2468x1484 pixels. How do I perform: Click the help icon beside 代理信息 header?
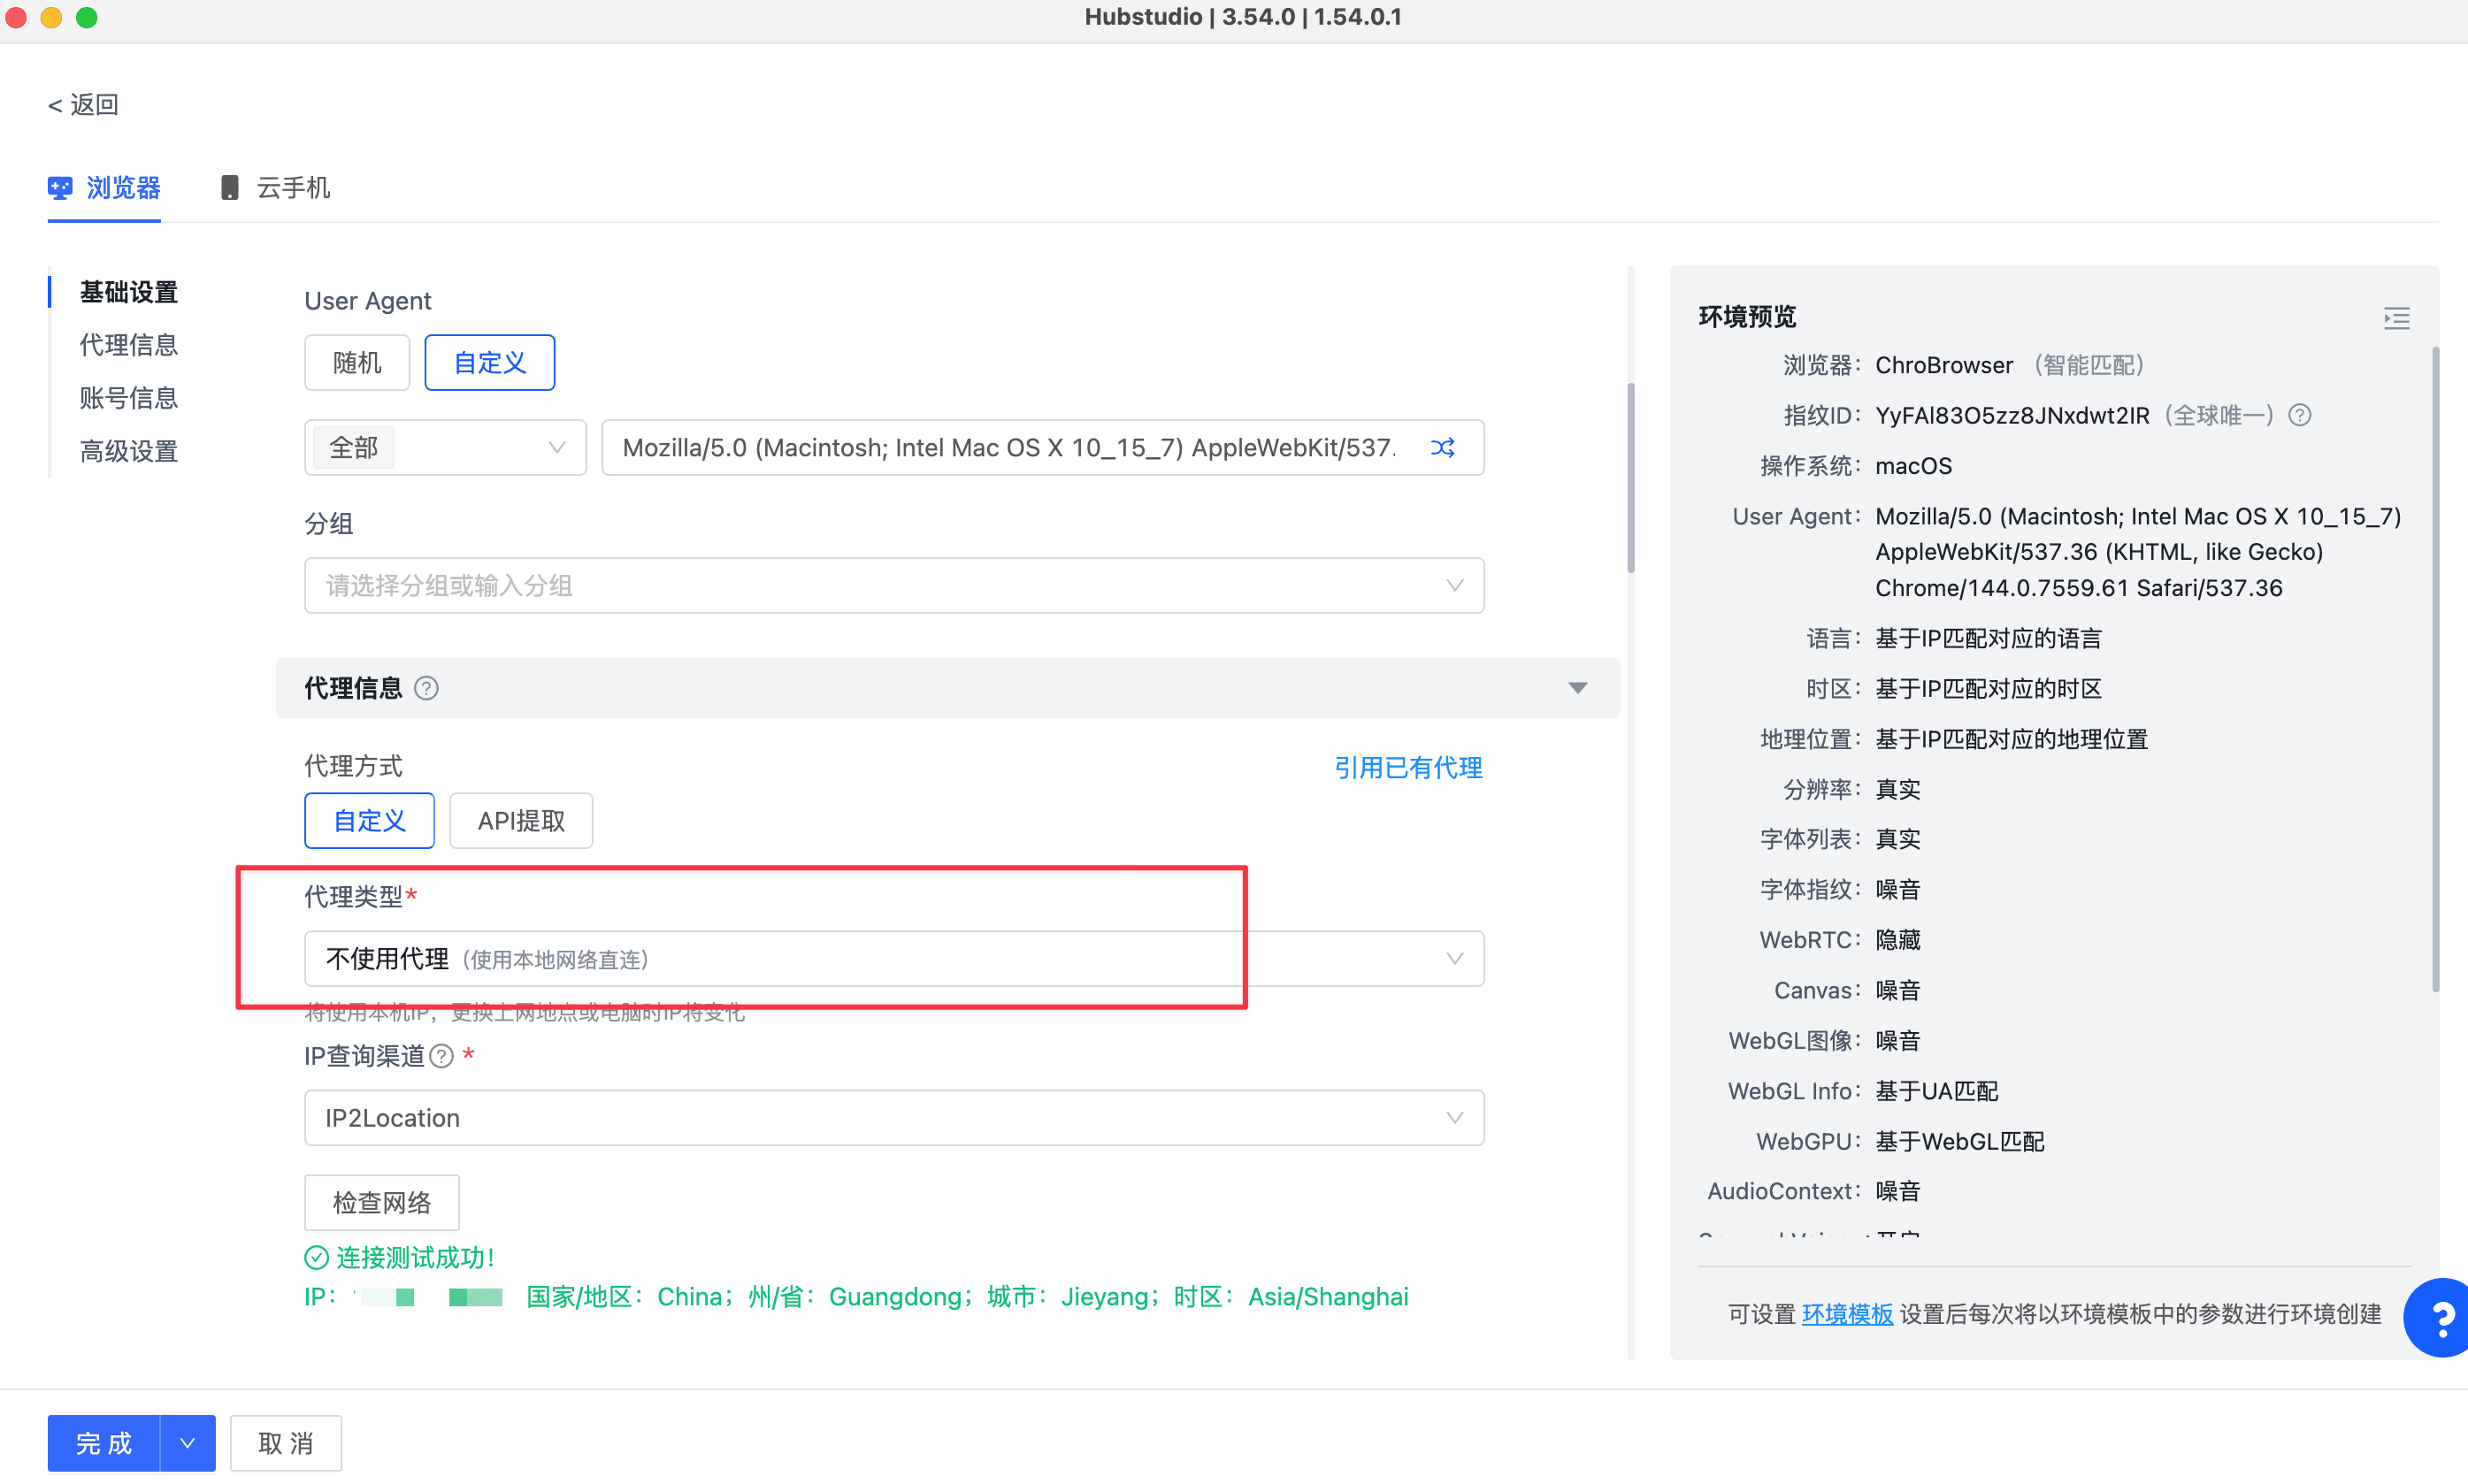(x=426, y=688)
